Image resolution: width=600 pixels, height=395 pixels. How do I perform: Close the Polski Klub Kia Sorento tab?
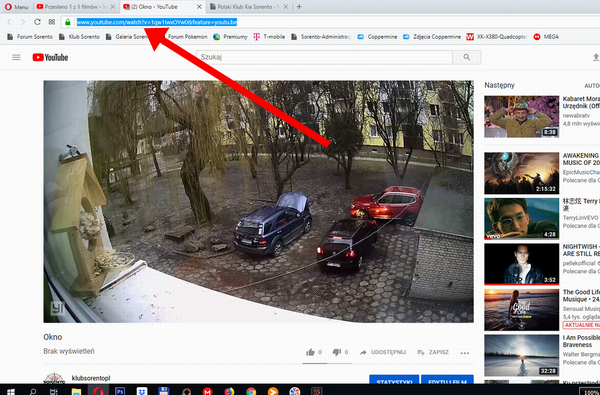[x=285, y=7]
